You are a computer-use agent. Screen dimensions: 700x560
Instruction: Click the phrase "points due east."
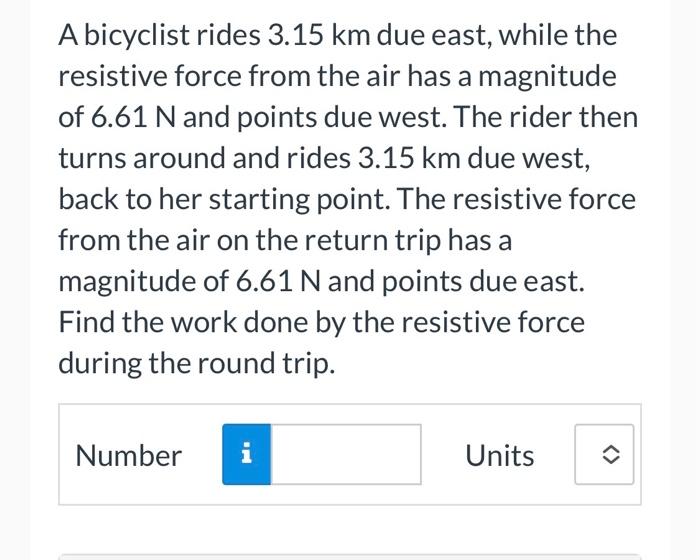(x=483, y=281)
